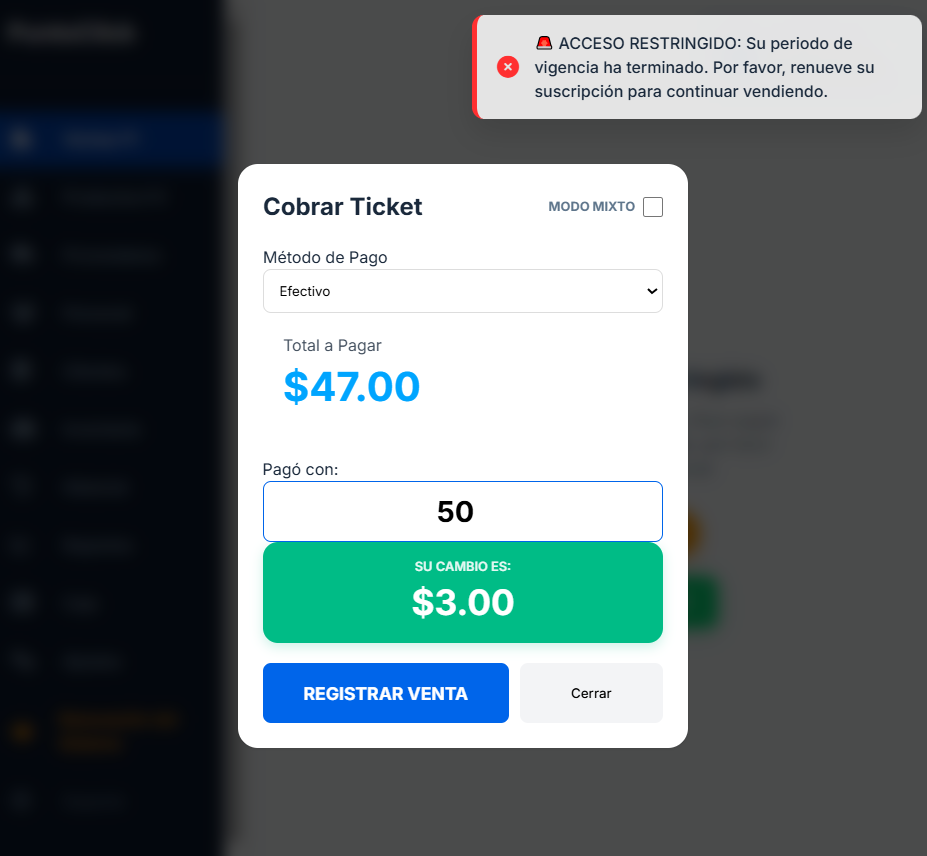Click the app logo in the top-left corner
This screenshot has height=856, width=927.
[70, 31]
